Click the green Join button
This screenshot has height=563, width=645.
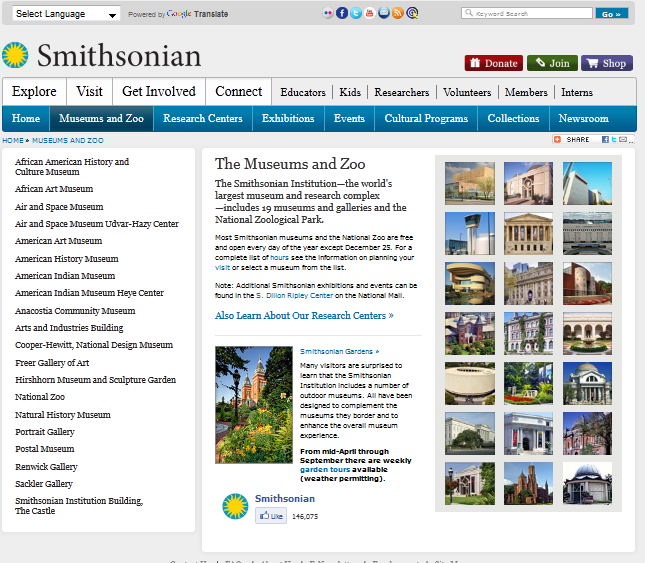point(552,63)
